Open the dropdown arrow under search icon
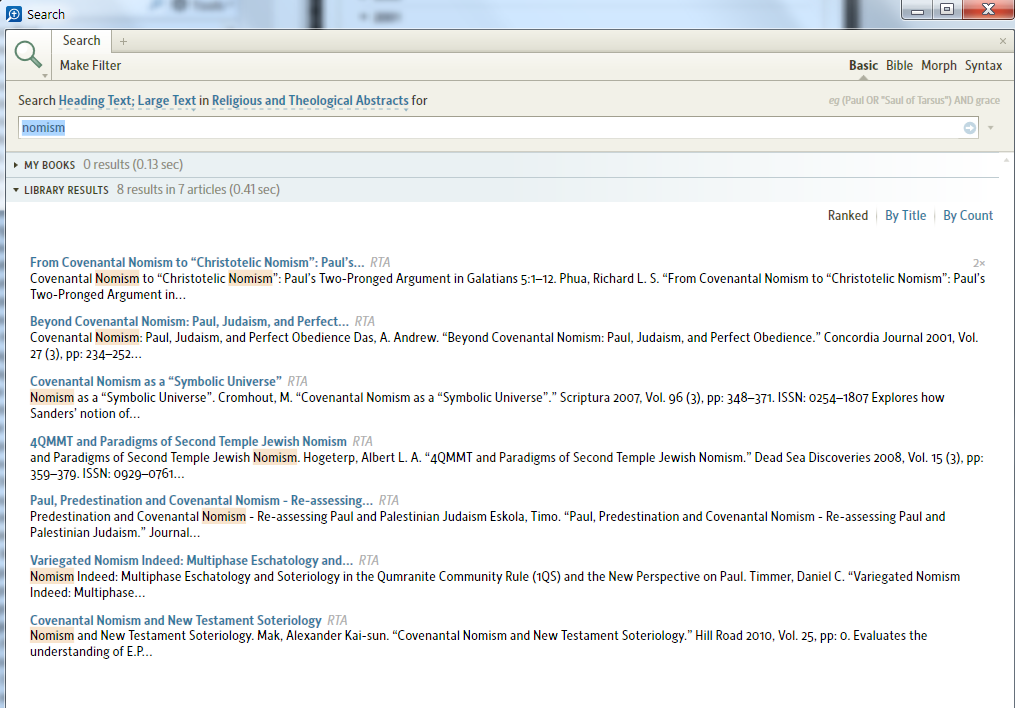The image size is (1015, 708). (45, 76)
